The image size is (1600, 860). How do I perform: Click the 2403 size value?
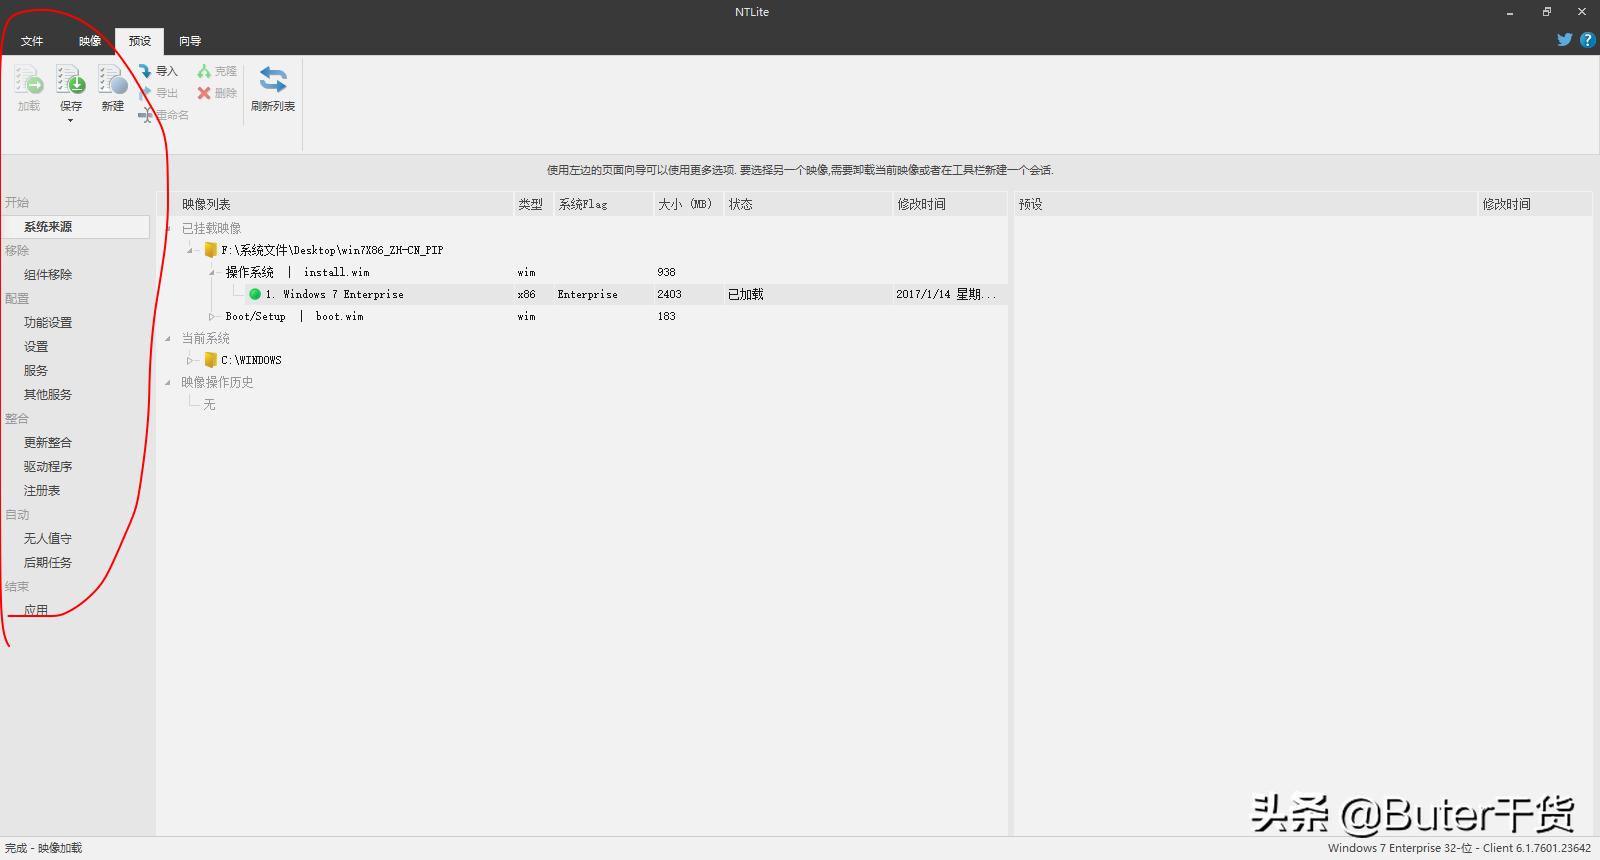point(669,294)
